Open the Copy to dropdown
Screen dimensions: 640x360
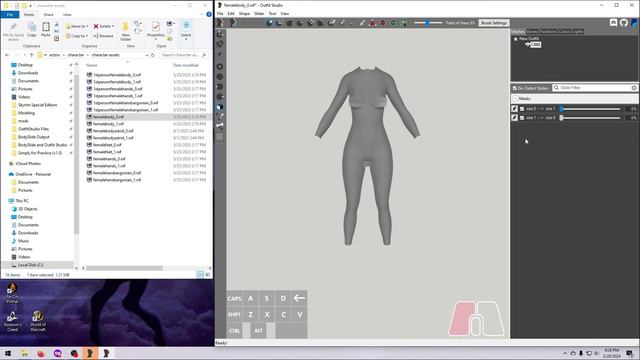coord(77,36)
